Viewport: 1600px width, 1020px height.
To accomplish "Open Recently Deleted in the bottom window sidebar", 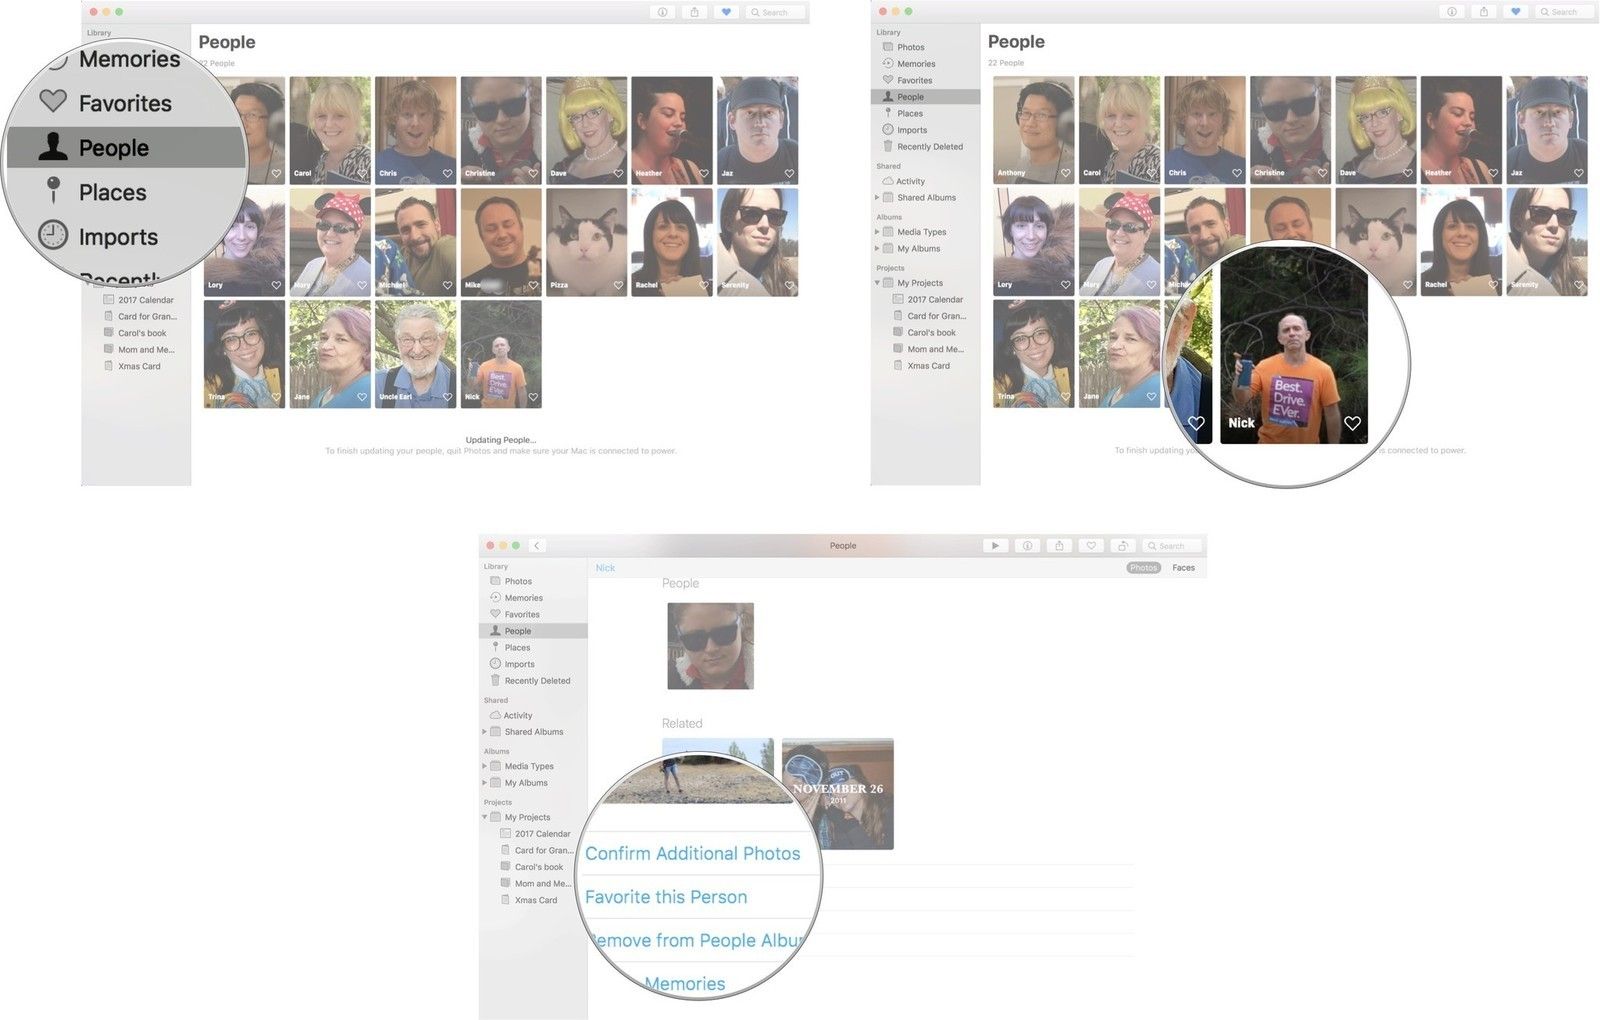I will point(537,681).
